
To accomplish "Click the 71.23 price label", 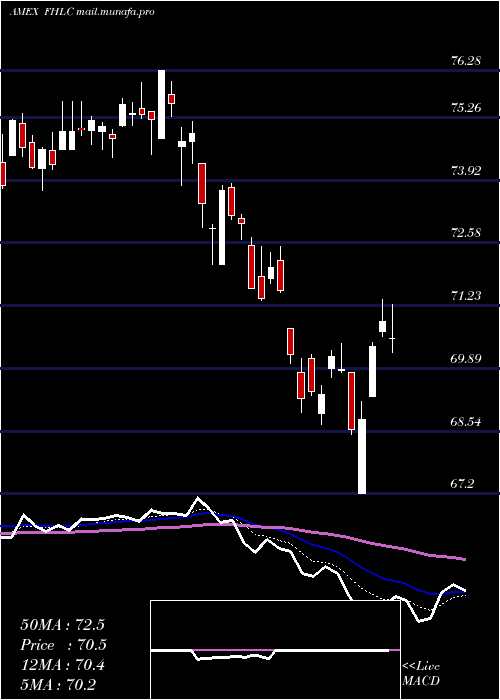I will pos(466,296).
